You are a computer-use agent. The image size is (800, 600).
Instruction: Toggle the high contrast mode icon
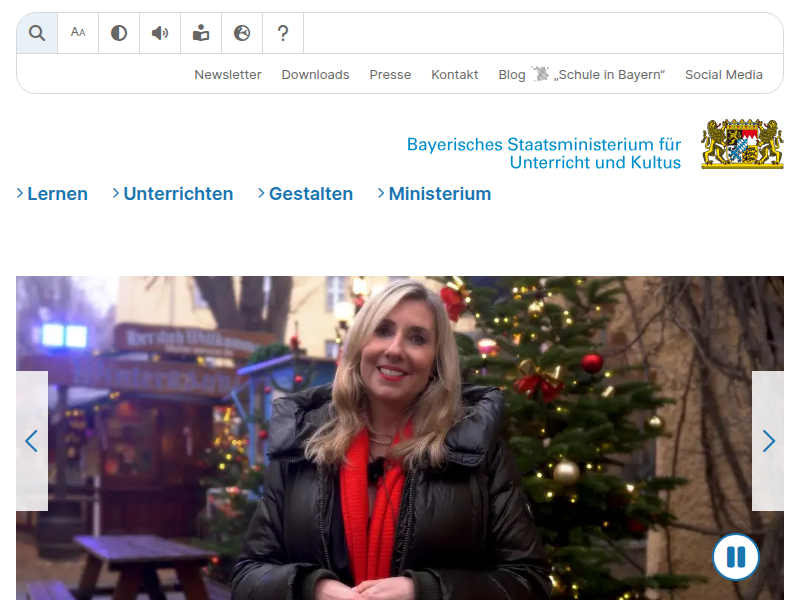pos(119,33)
